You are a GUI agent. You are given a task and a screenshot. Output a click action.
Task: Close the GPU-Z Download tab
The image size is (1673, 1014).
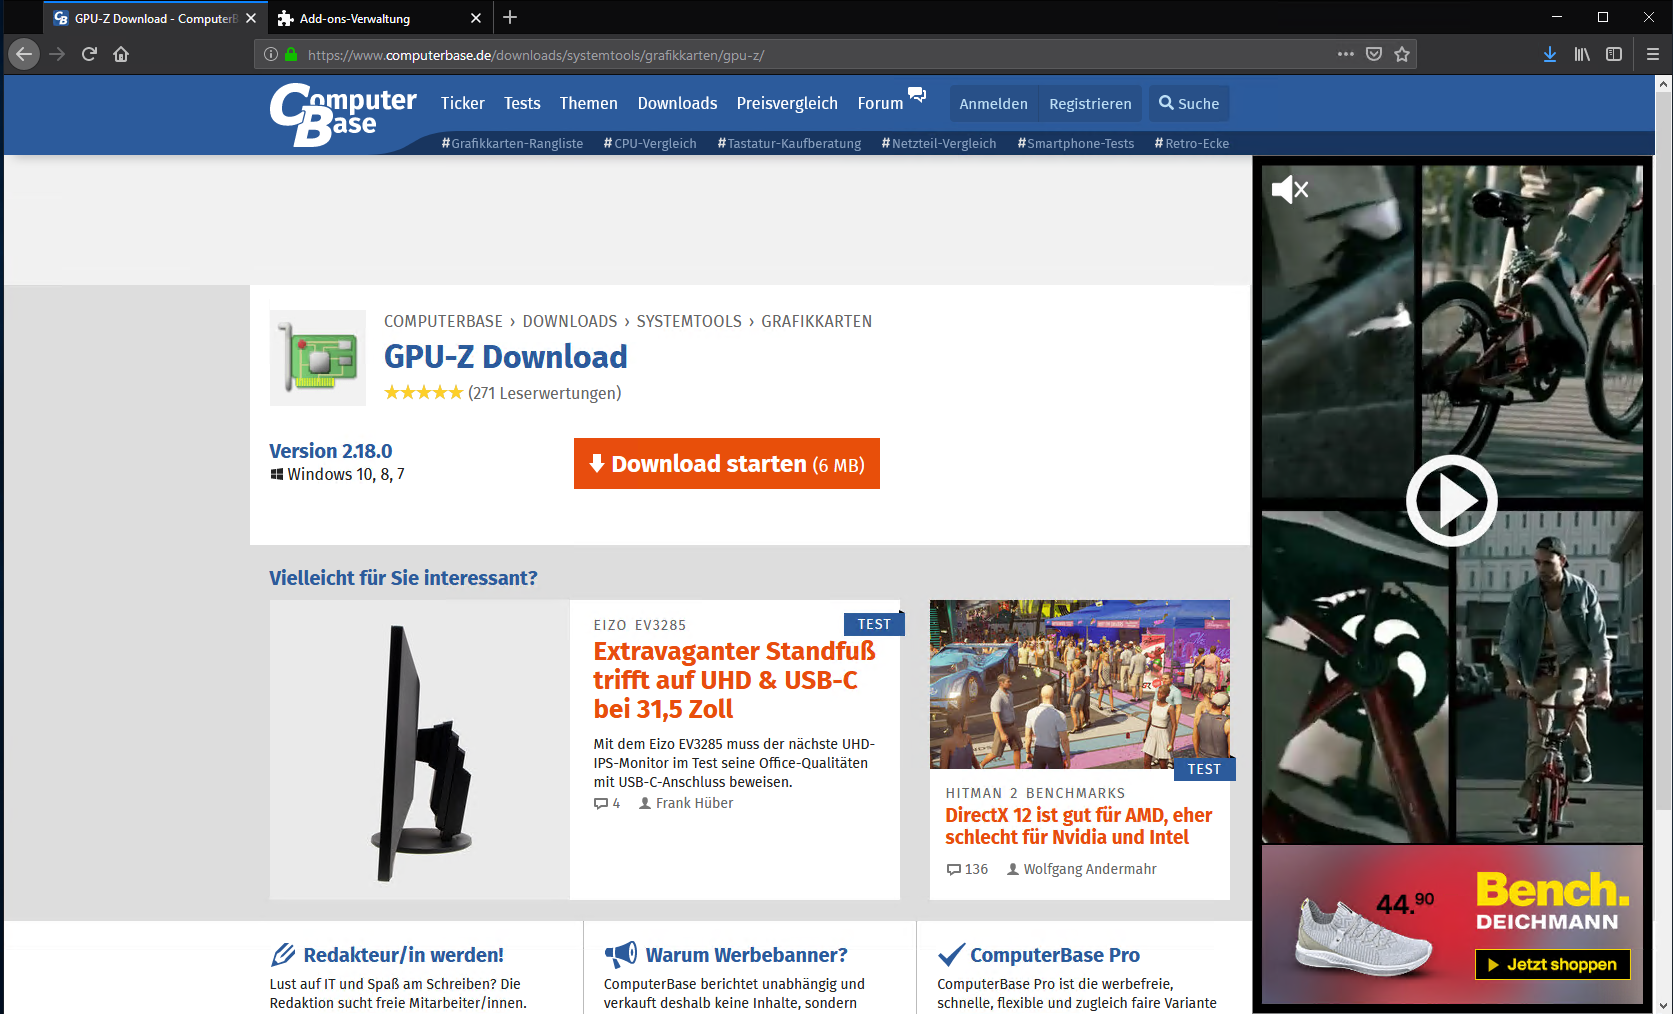coord(251,18)
